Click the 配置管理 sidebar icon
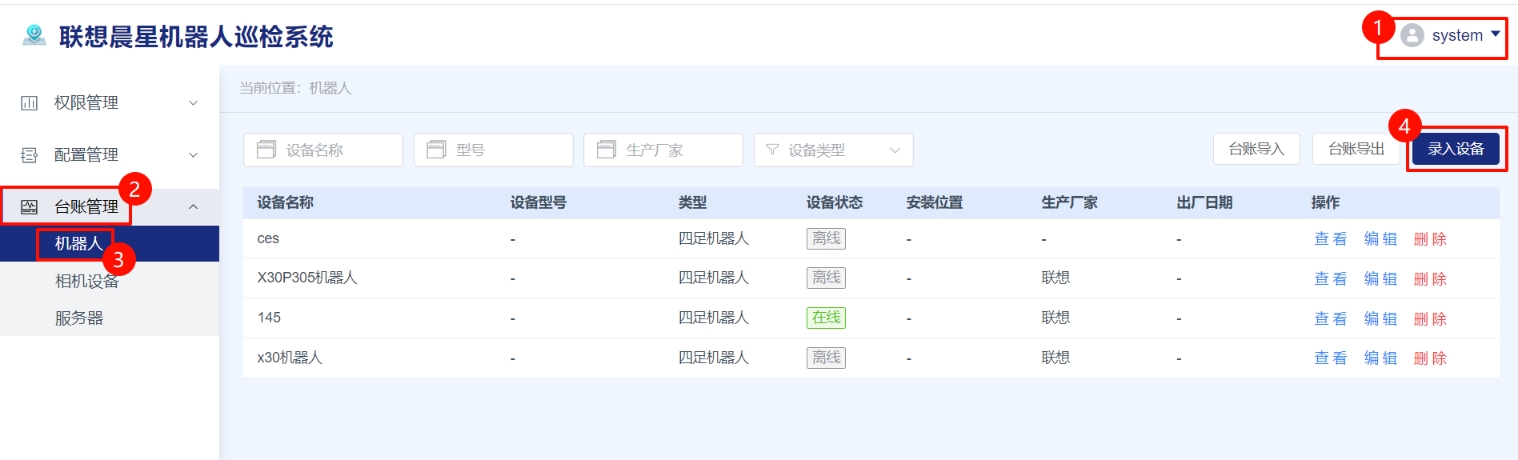Viewport: 1518px width, 460px height. point(30,155)
